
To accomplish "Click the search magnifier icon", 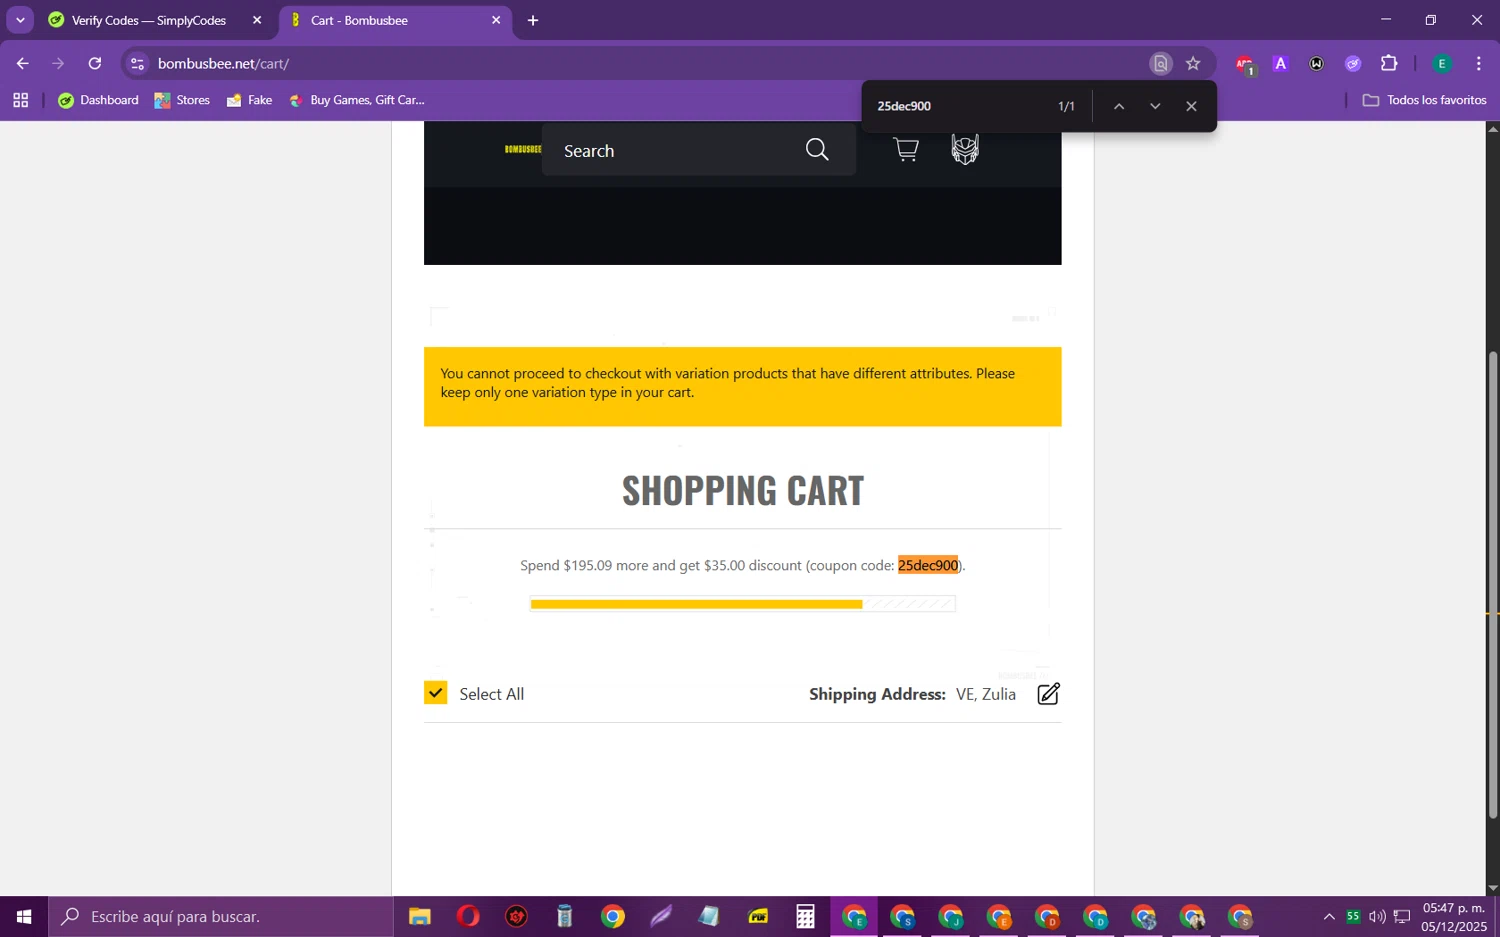I will tap(817, 150).
